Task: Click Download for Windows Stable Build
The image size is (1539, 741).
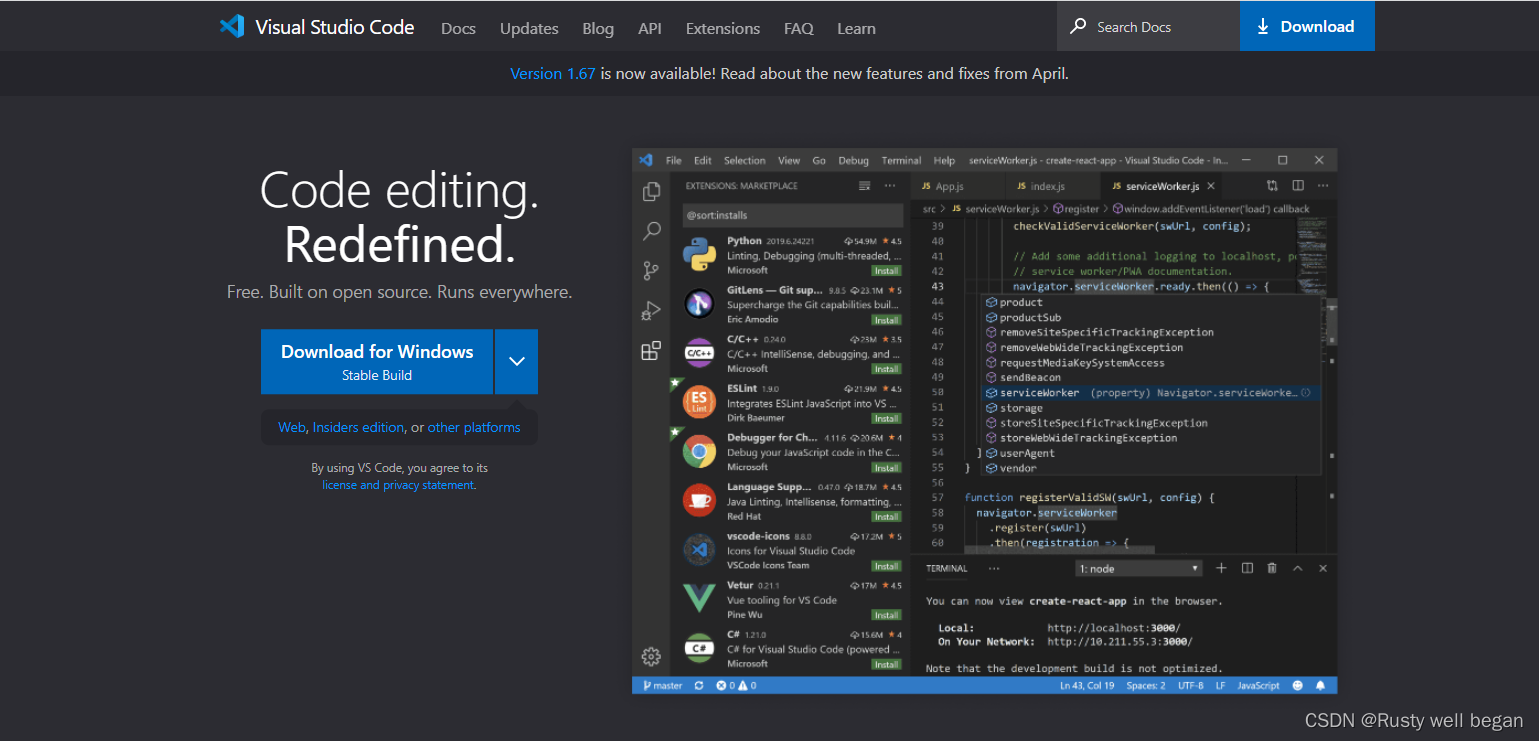Action: pyautogui.click(x=377, y=361)
